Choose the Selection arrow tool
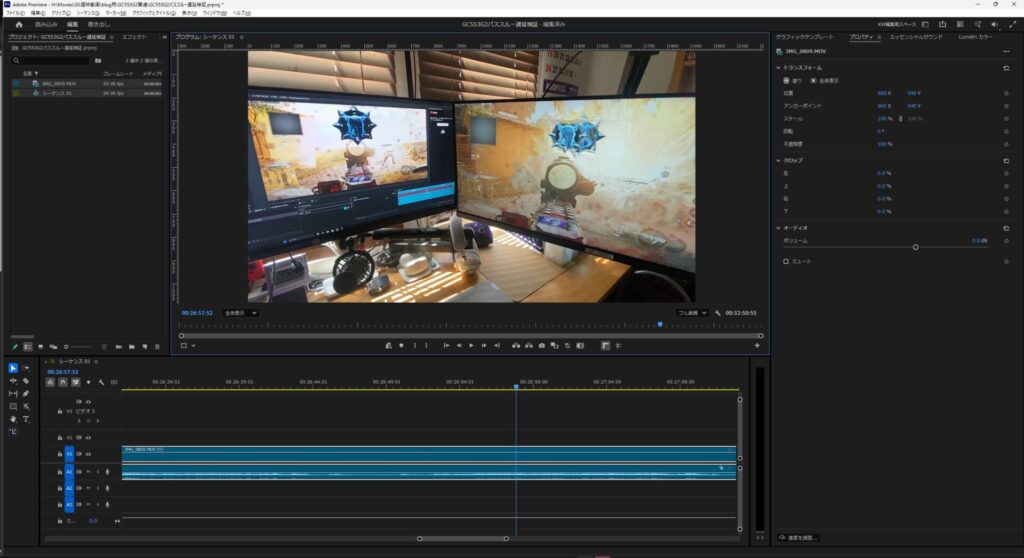The image size is (1024, 558). click(13, 368)
